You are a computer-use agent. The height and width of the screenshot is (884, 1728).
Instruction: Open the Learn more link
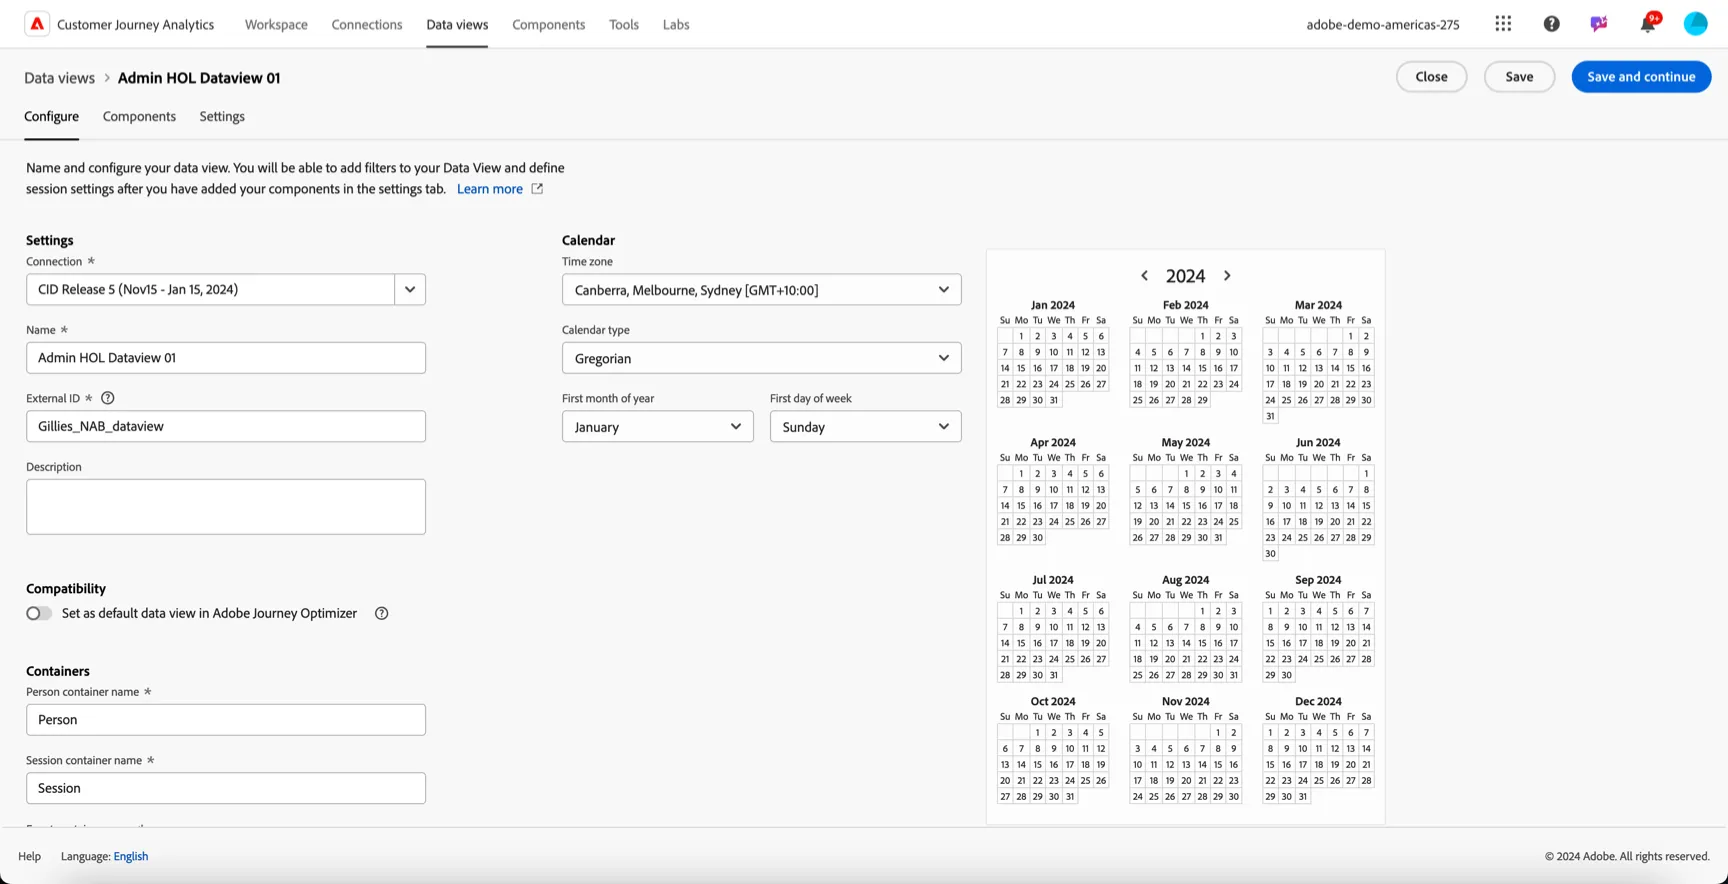click(490, 189)
